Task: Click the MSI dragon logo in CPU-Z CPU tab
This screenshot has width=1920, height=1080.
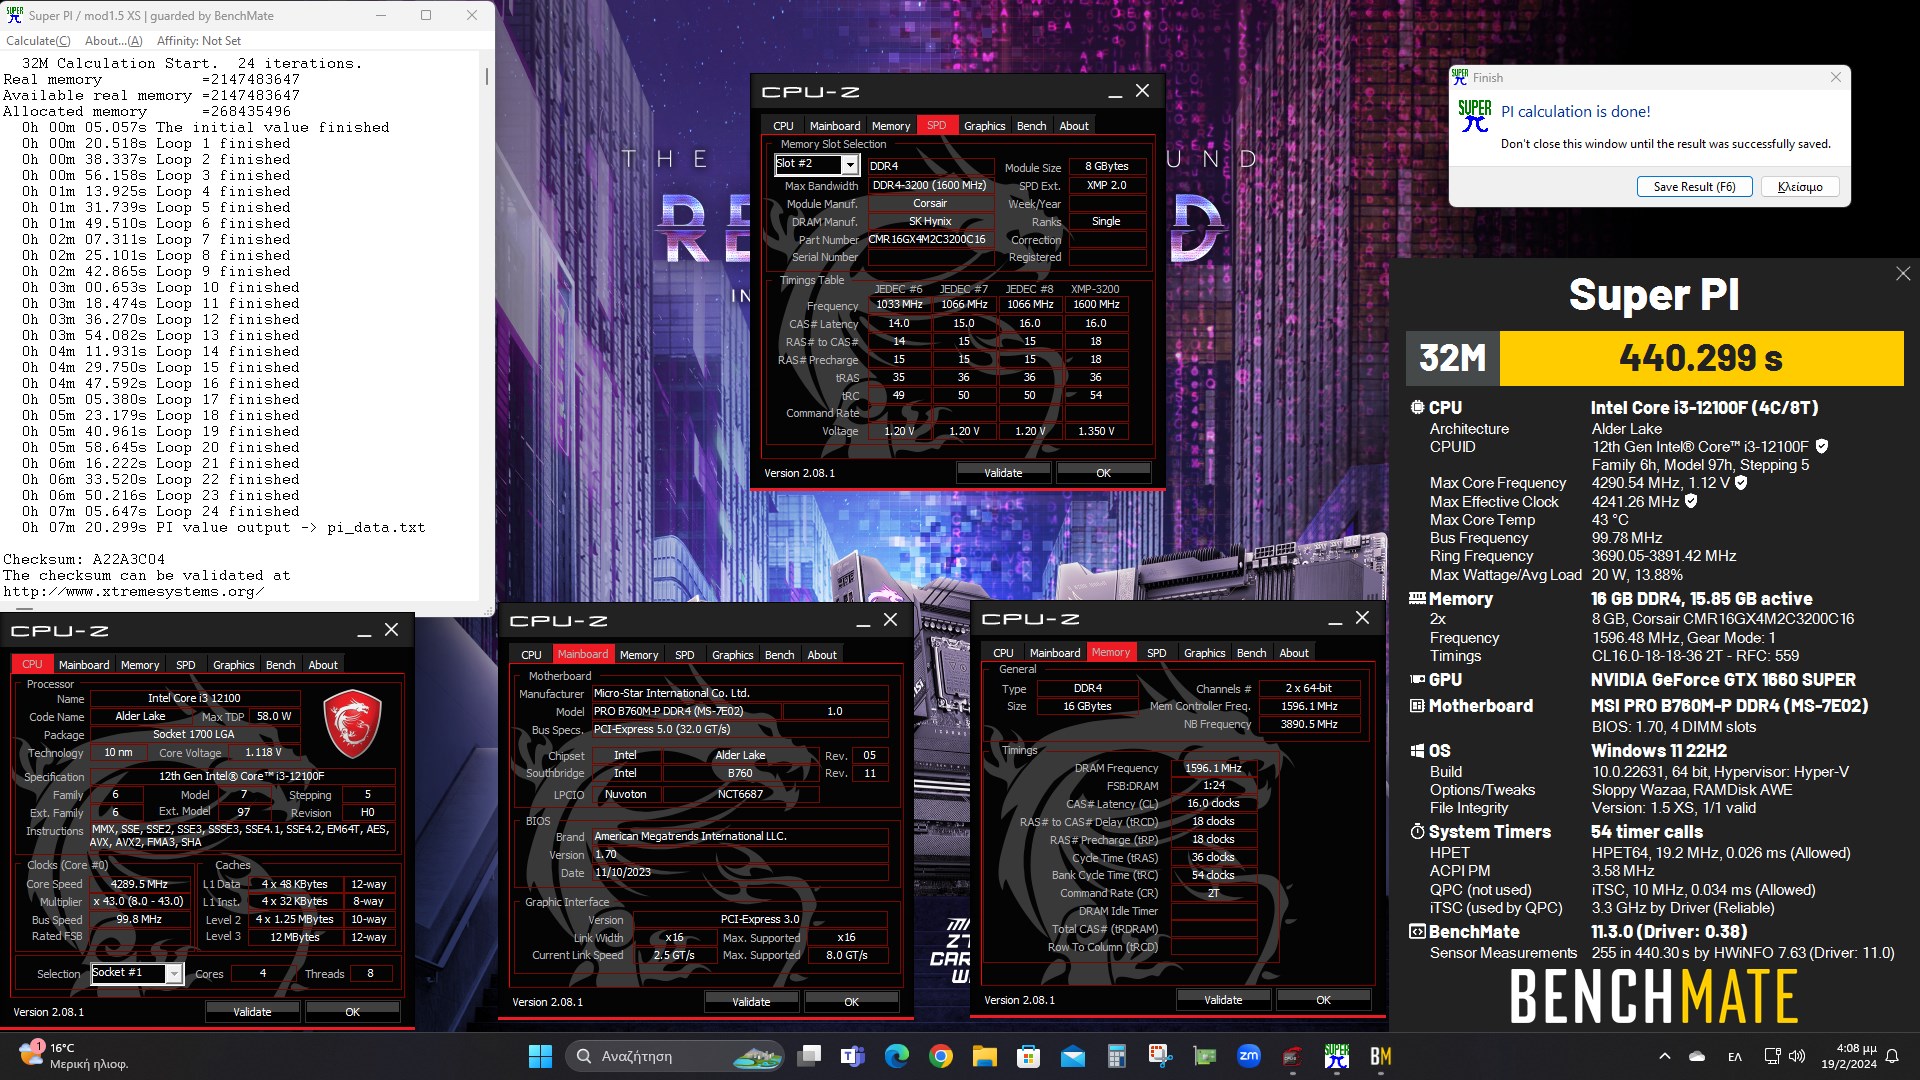Action: tap(352, 722)
